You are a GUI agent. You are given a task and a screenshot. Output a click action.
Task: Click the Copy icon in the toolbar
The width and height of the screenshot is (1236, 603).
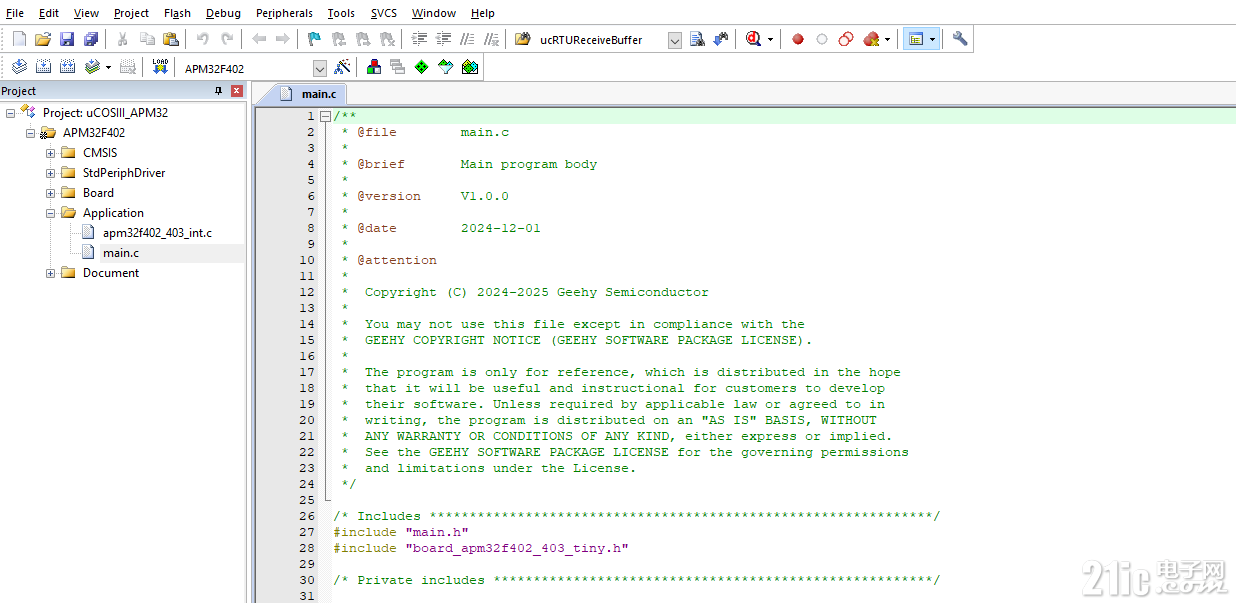[147, 39]
